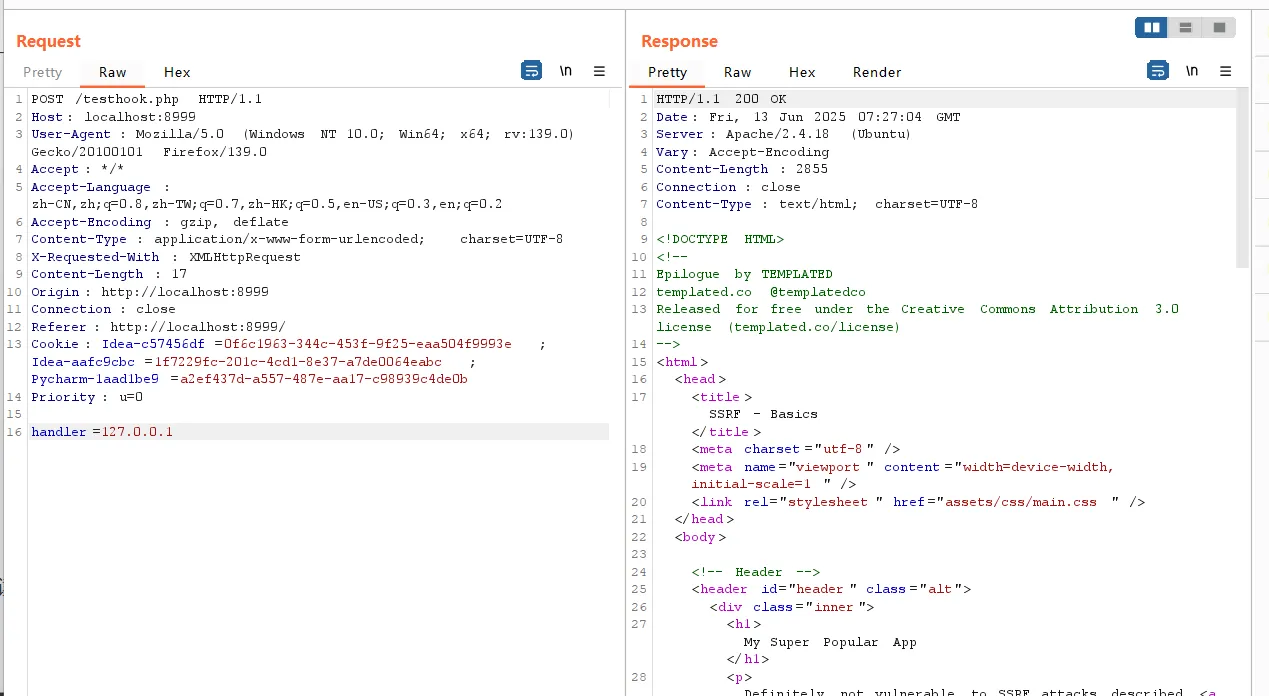Screen dimensions: 1269x696
Task: Select the Request Raw tab
Action: point(113,72)
